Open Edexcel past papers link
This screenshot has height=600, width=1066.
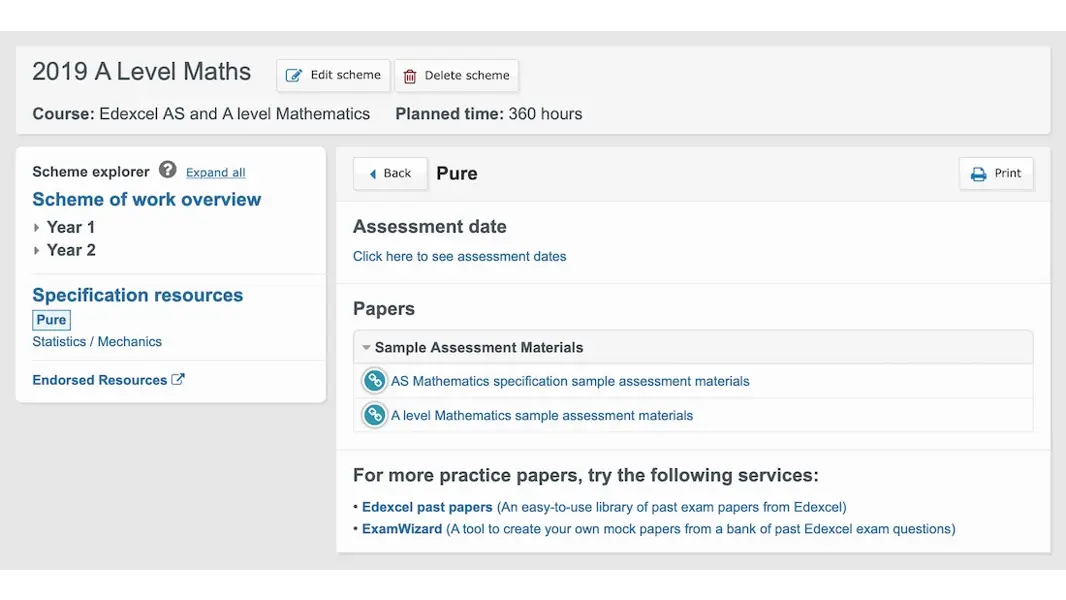pos(427,508)
